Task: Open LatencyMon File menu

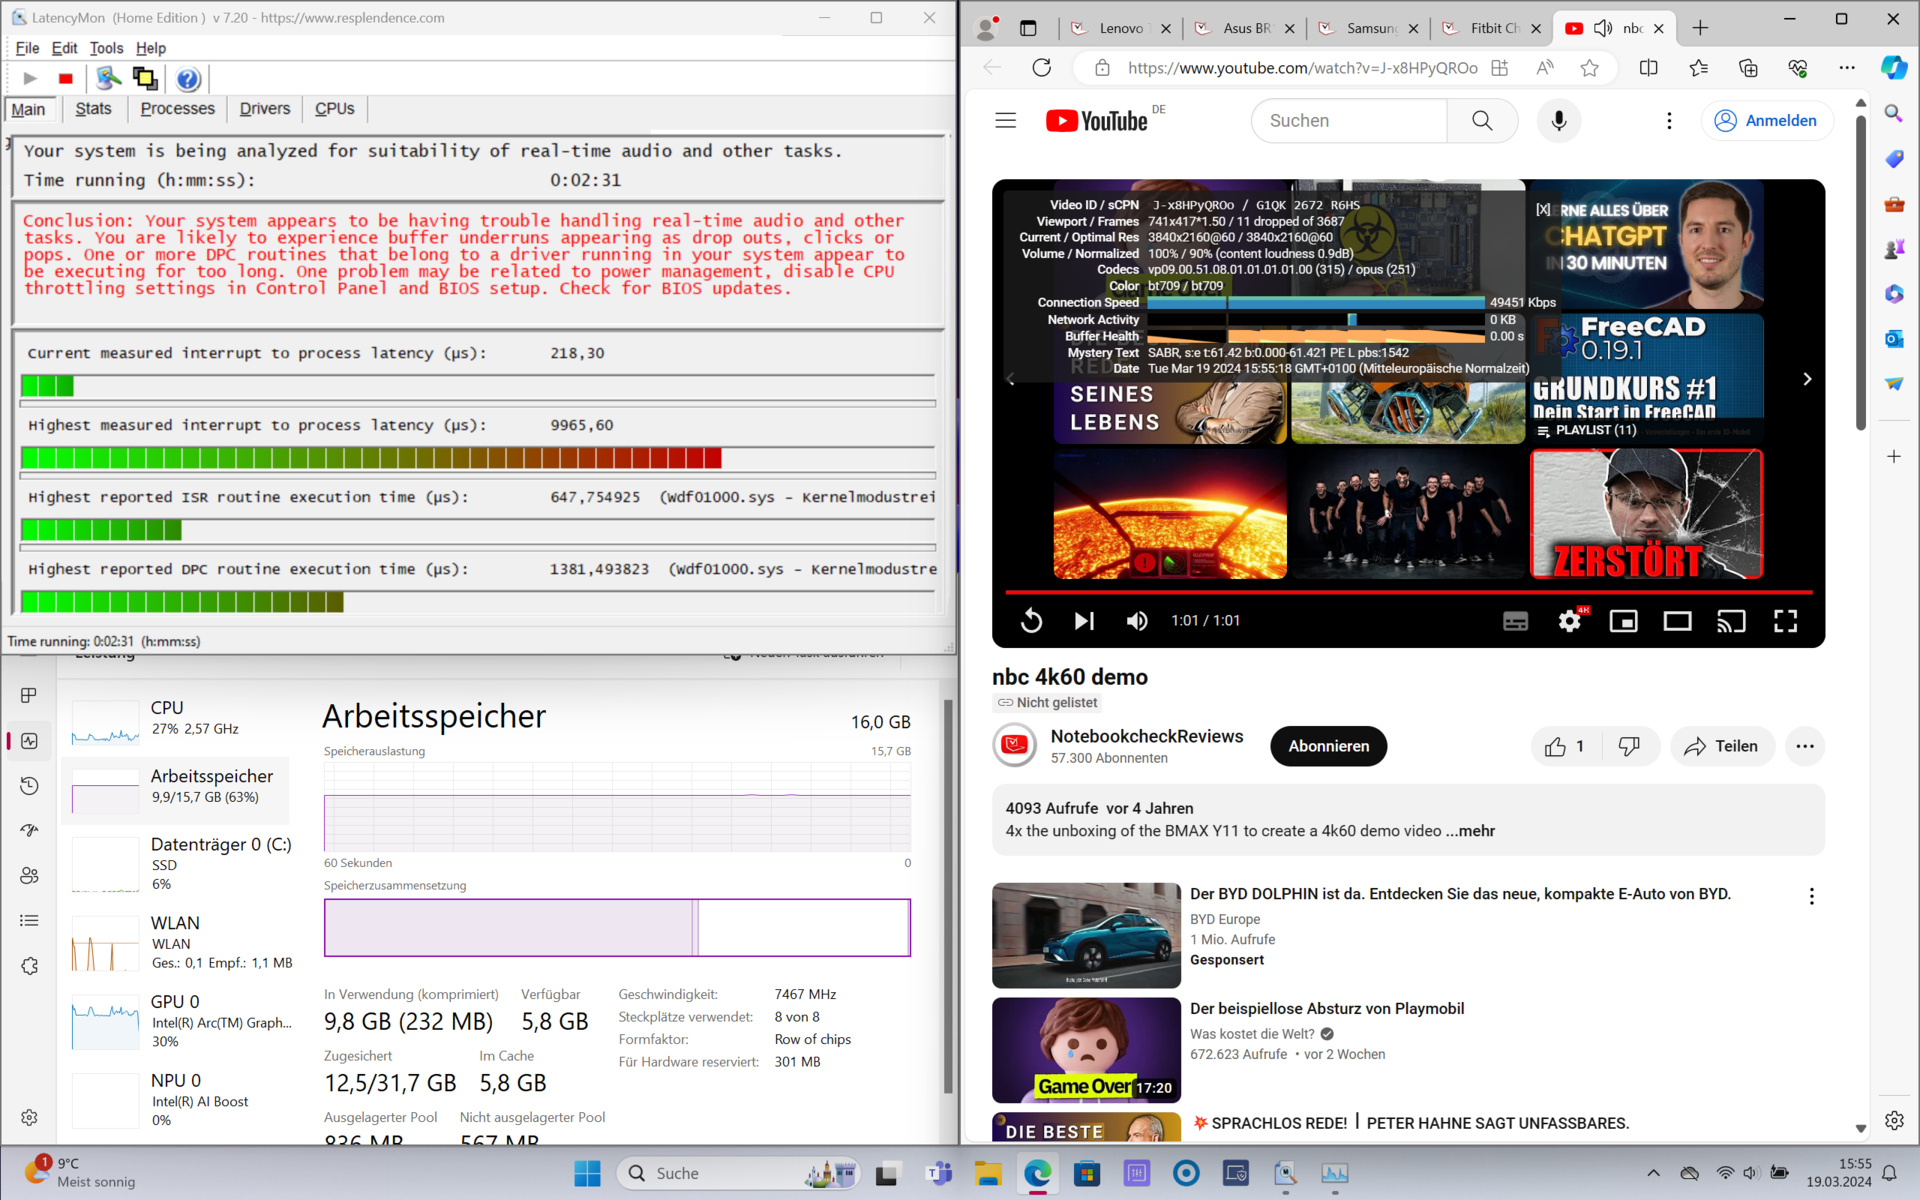Action: coord(27,48)
